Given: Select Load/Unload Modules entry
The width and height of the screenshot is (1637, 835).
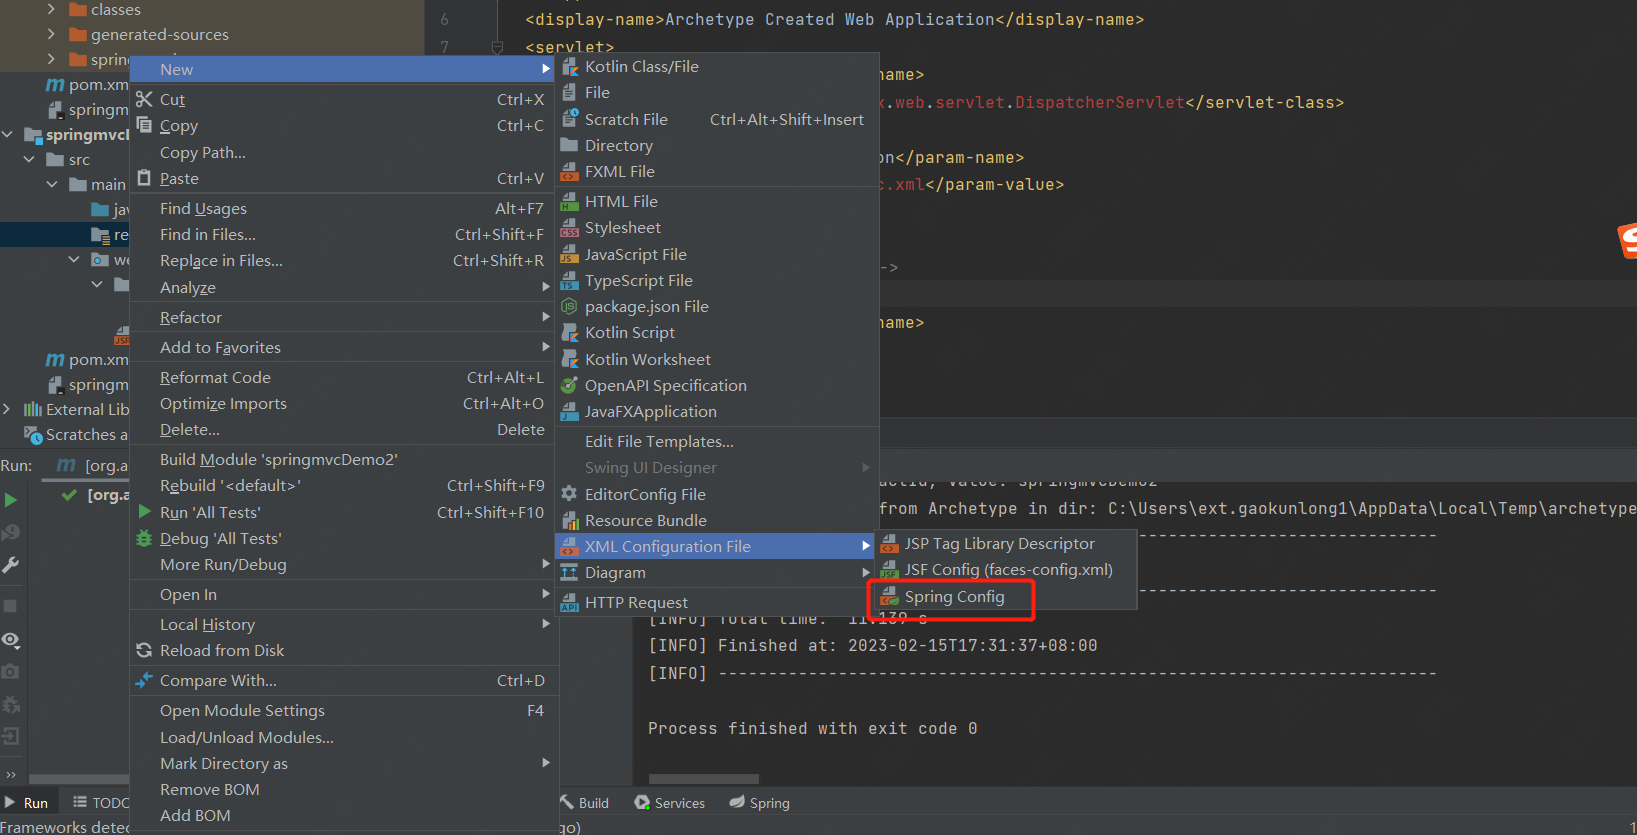Looking at the screenshot, I should tap(343, 737).
